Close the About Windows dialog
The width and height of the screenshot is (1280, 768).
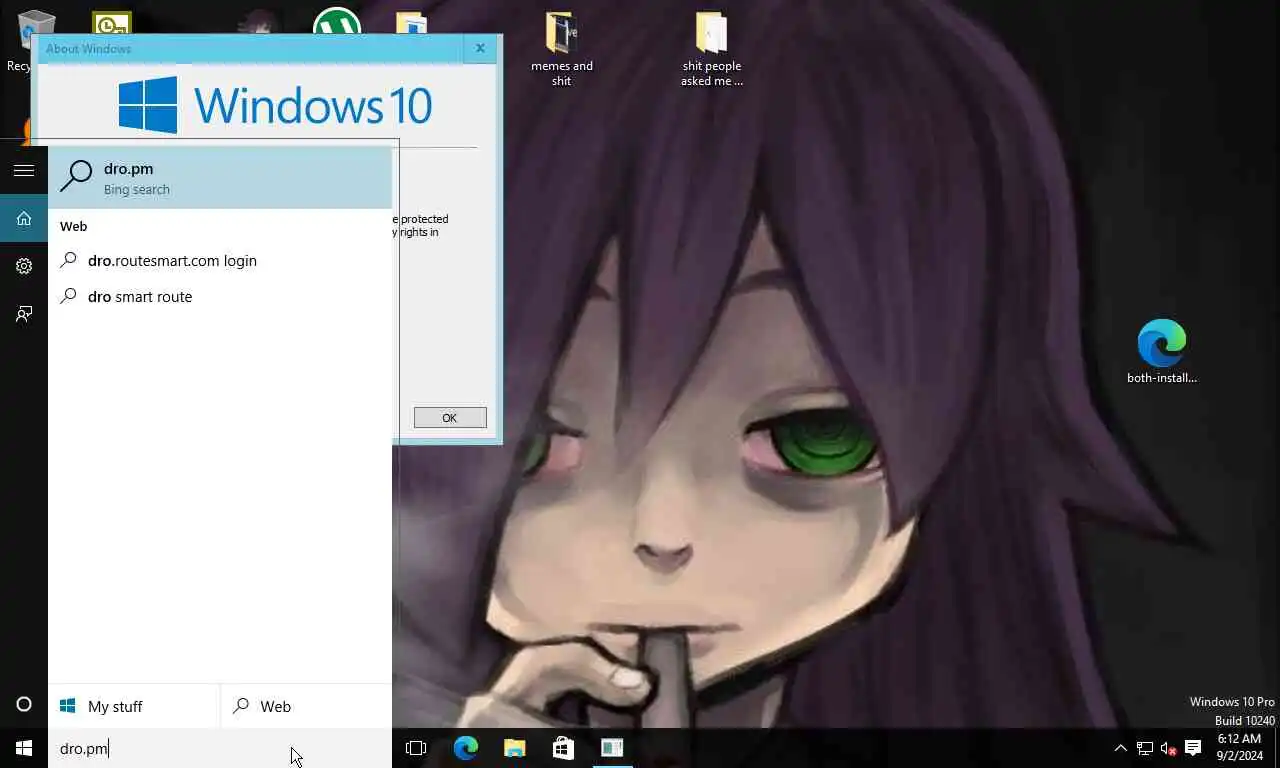(x=480, y=48)
